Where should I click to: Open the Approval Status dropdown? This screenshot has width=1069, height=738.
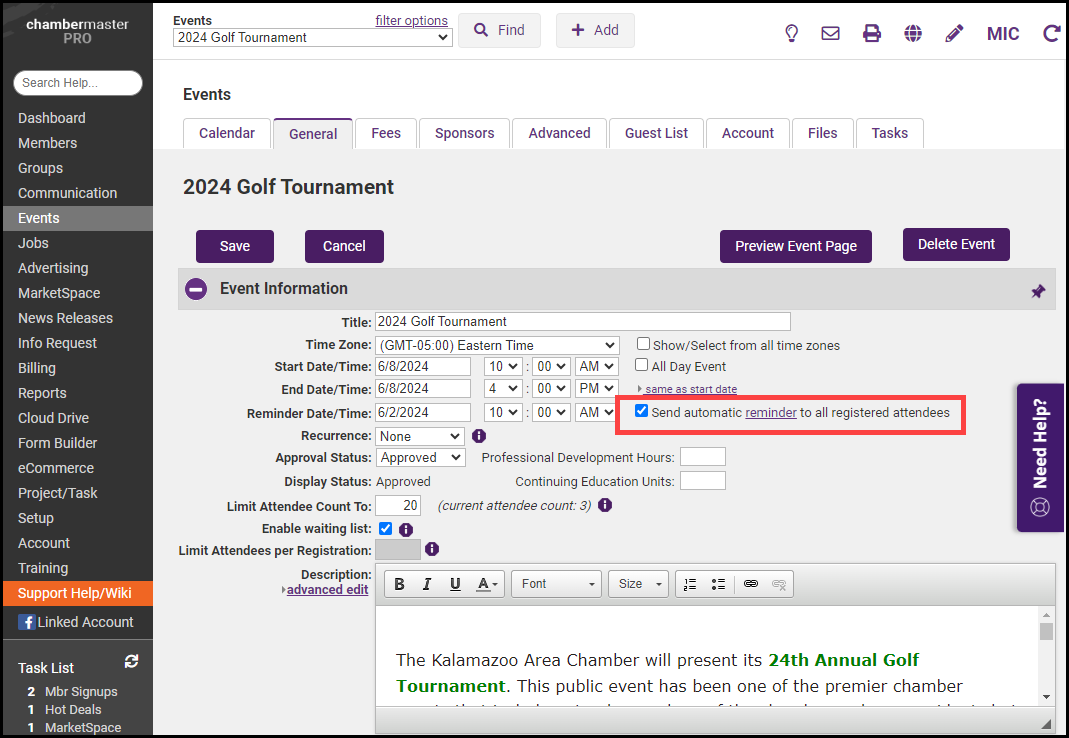click(420, 457)
